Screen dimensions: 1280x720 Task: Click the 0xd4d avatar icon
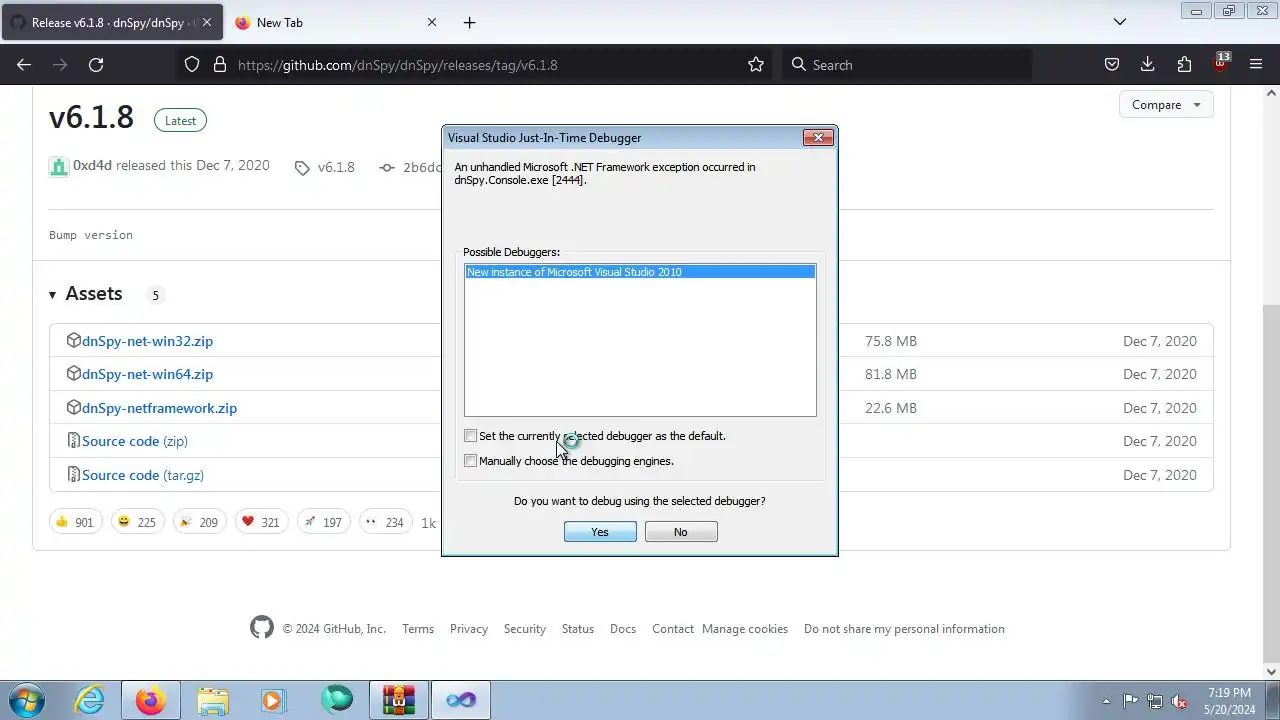(x=59, y=166)
